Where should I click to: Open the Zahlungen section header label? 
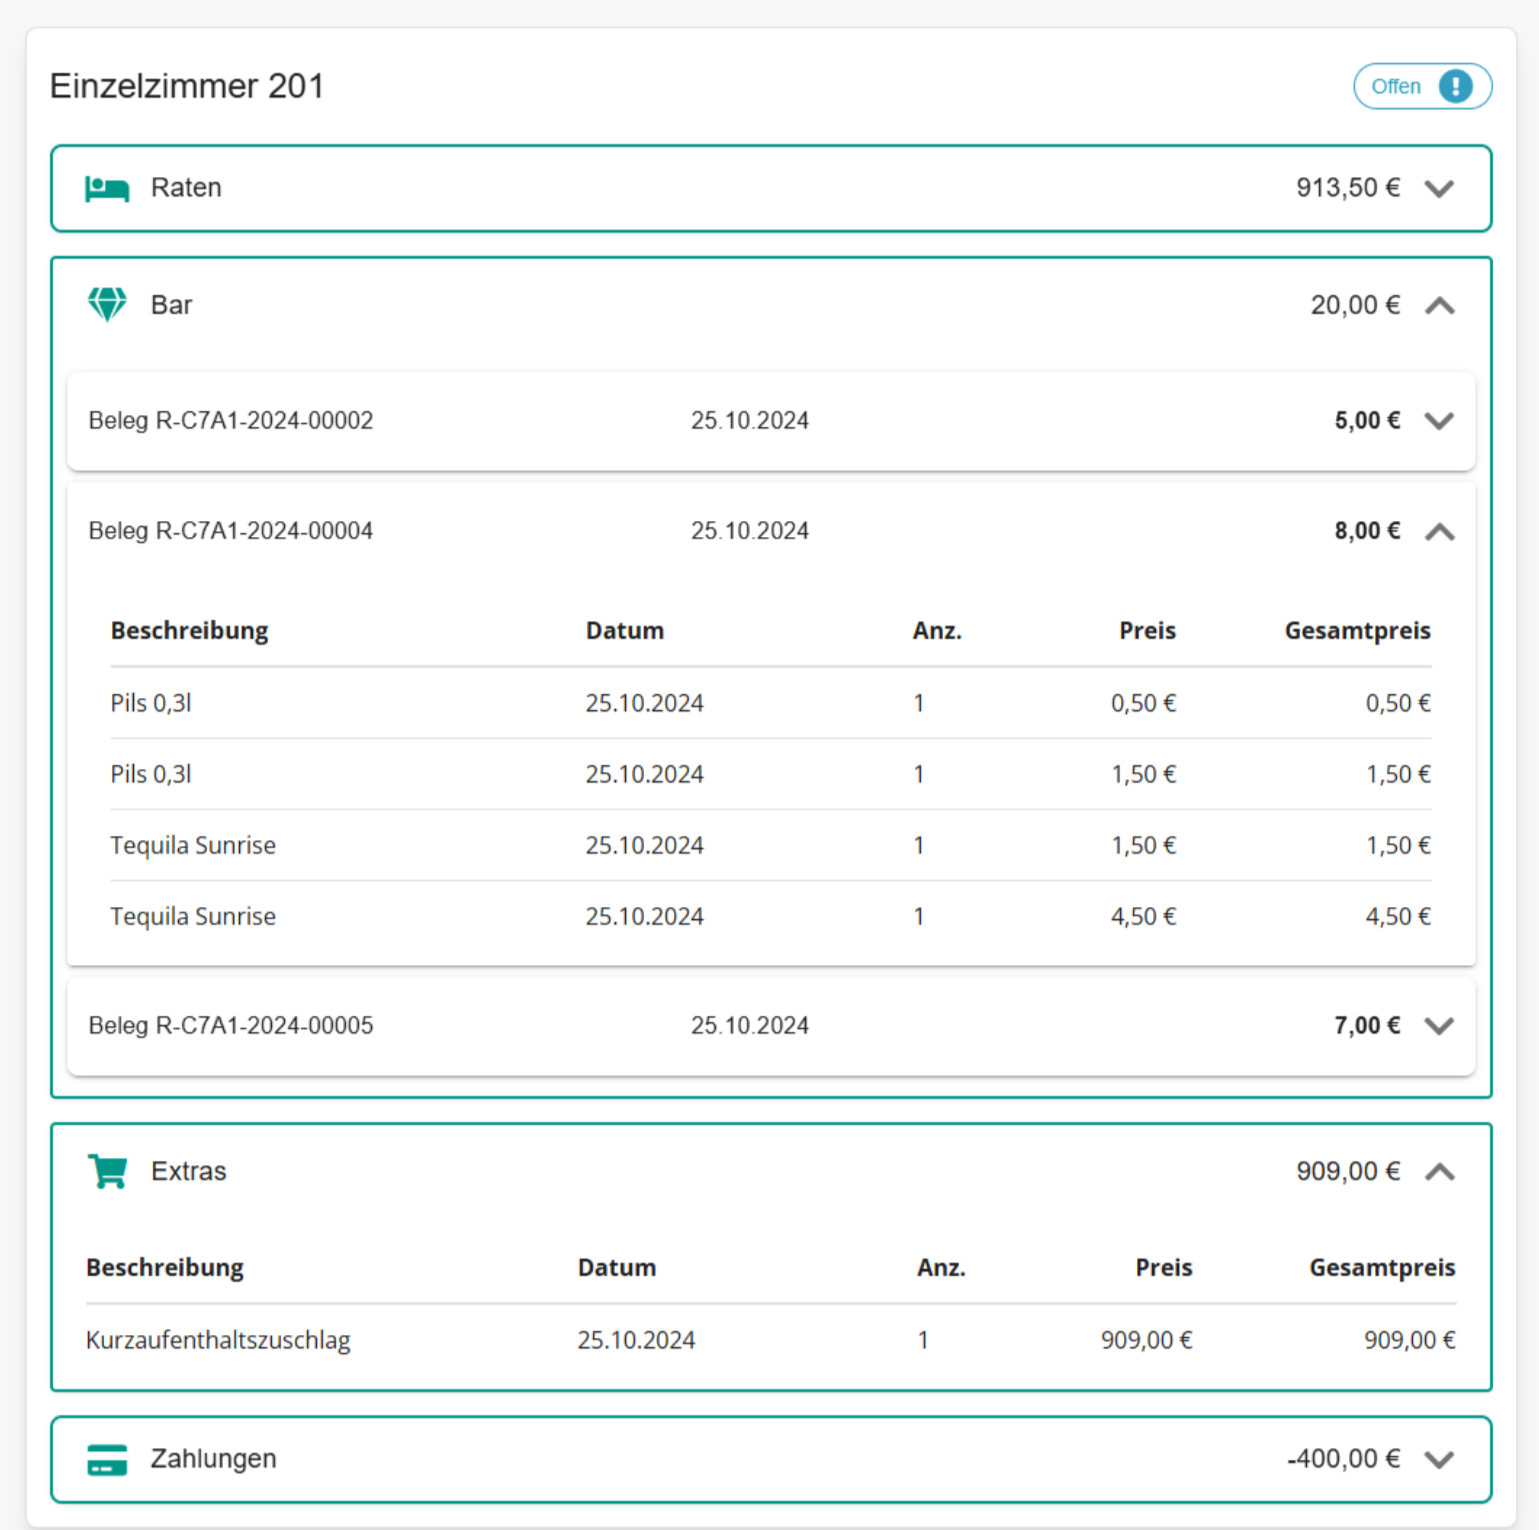click(213, 1459)
